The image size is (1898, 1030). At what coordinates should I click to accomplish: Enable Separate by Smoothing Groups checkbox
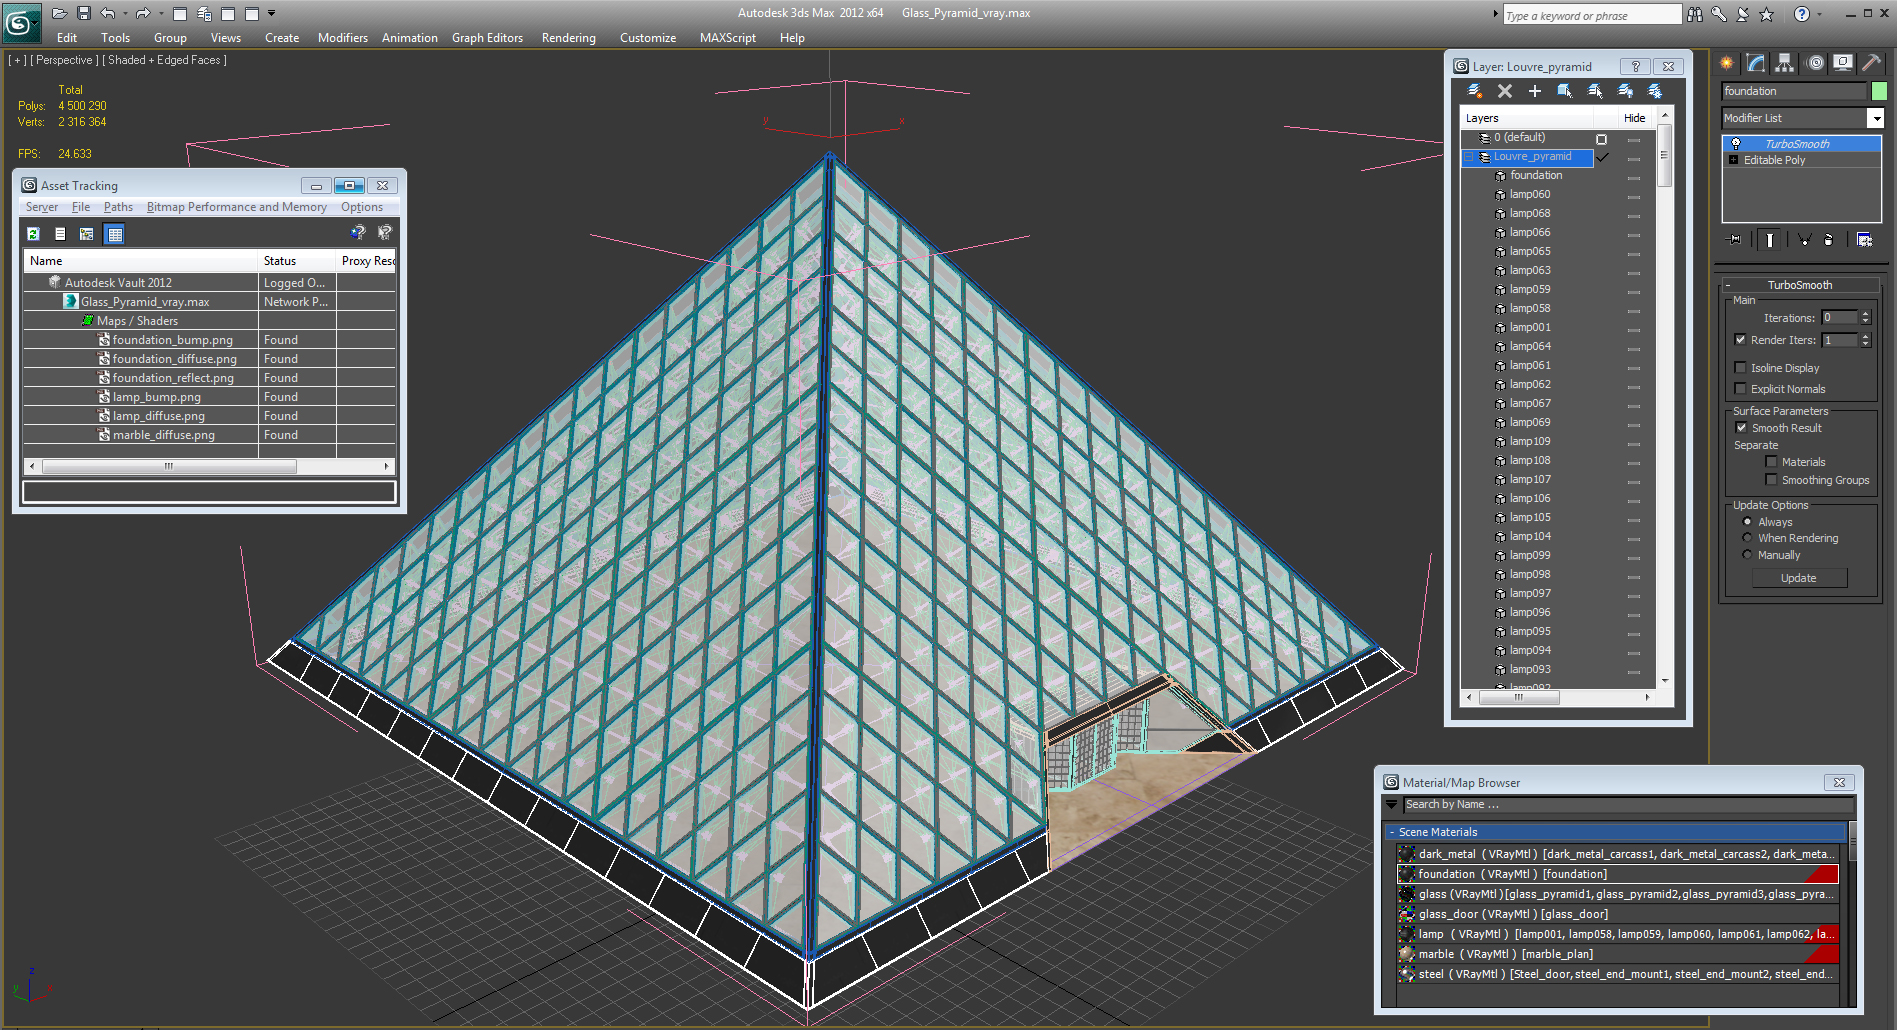point(1771,480)
